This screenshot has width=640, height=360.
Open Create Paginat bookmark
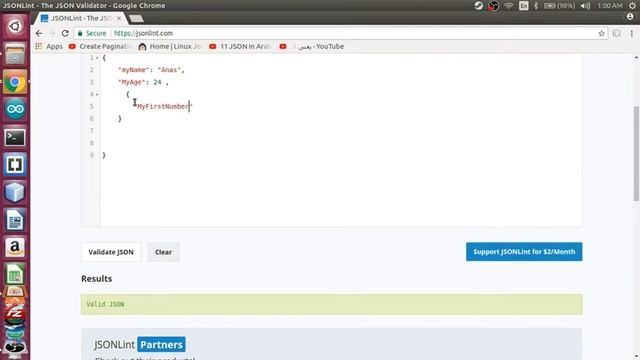tap(100, 47)
